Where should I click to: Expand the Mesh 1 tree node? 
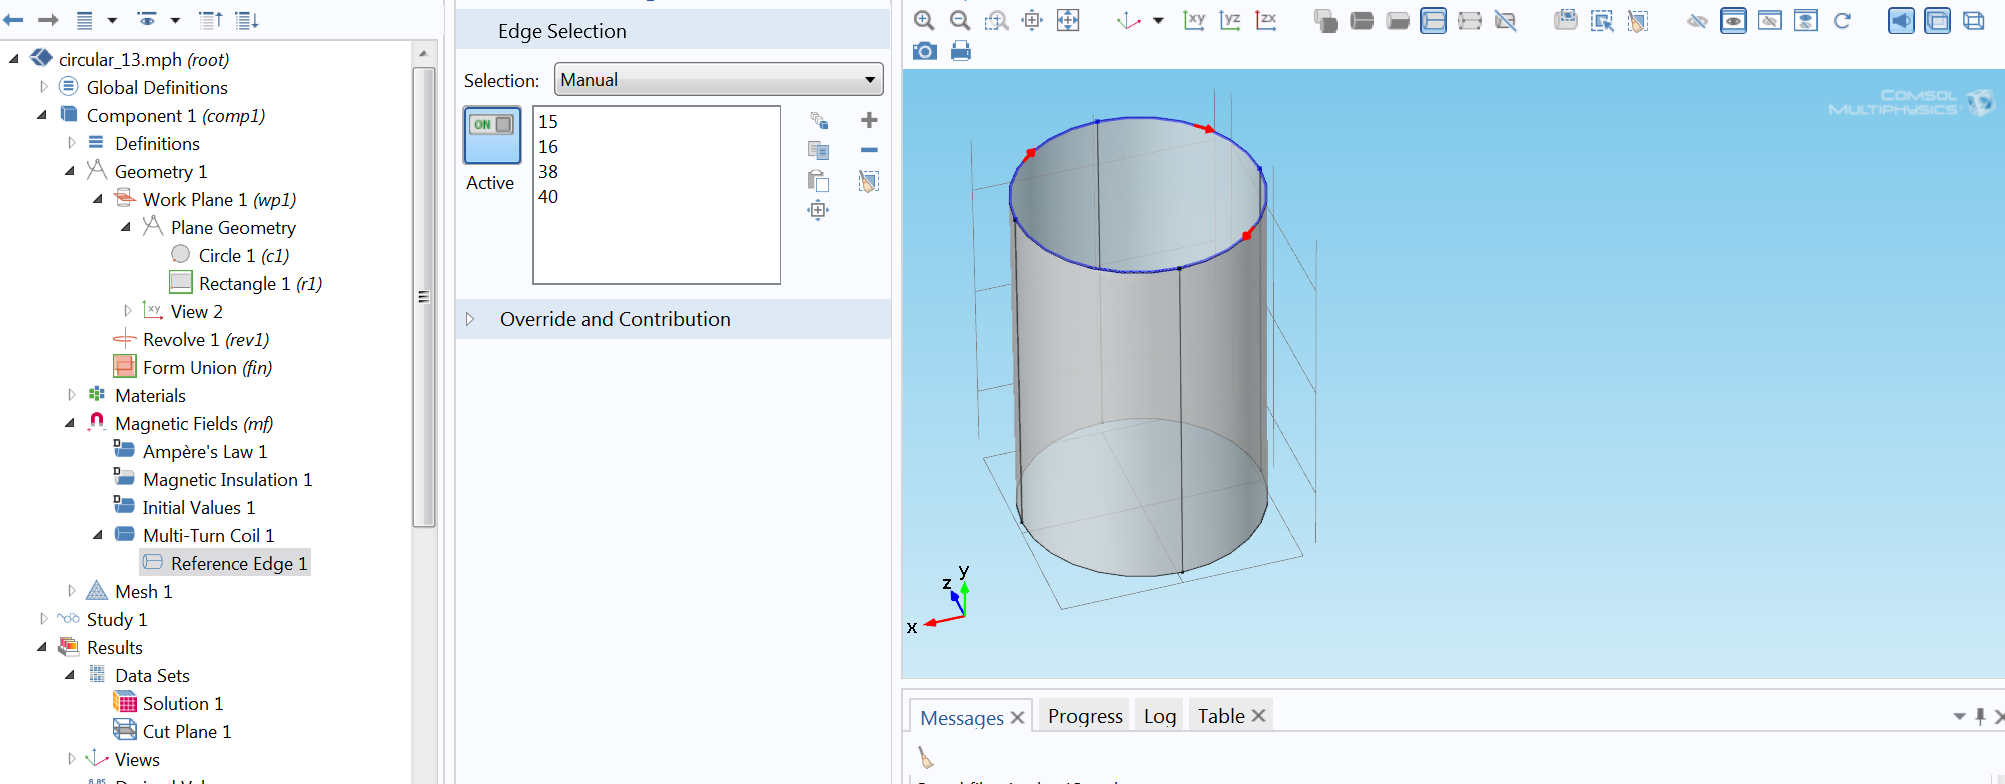pos(71,591)
